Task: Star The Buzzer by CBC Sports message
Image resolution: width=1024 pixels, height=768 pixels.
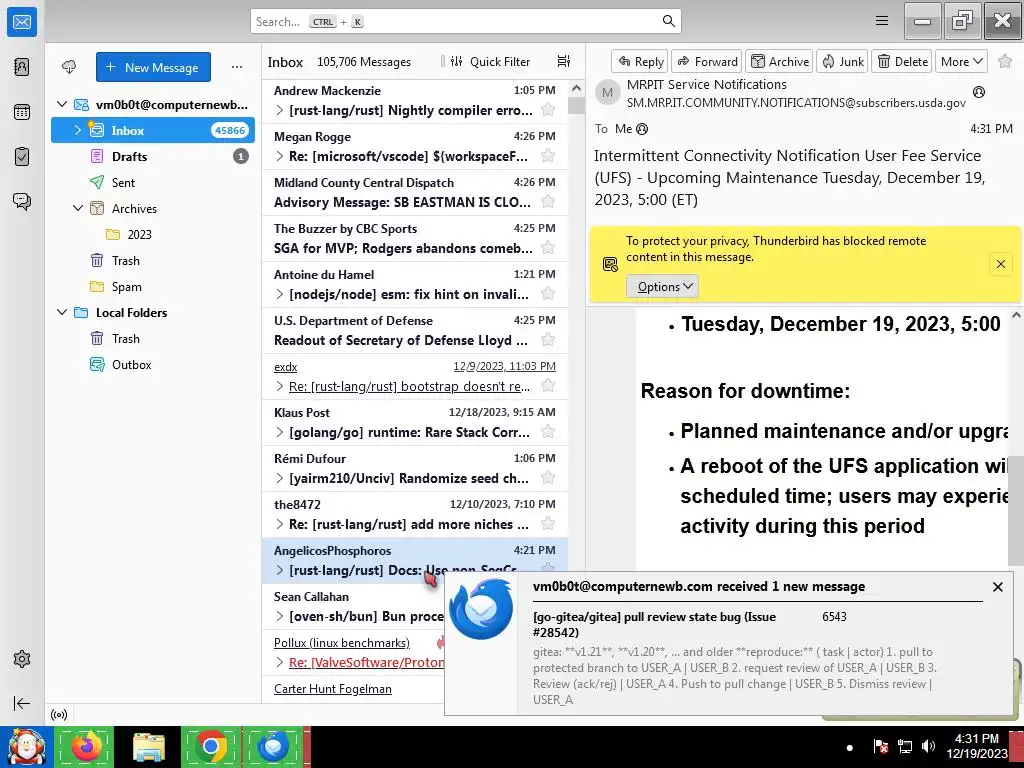Action: pos(548,248)
